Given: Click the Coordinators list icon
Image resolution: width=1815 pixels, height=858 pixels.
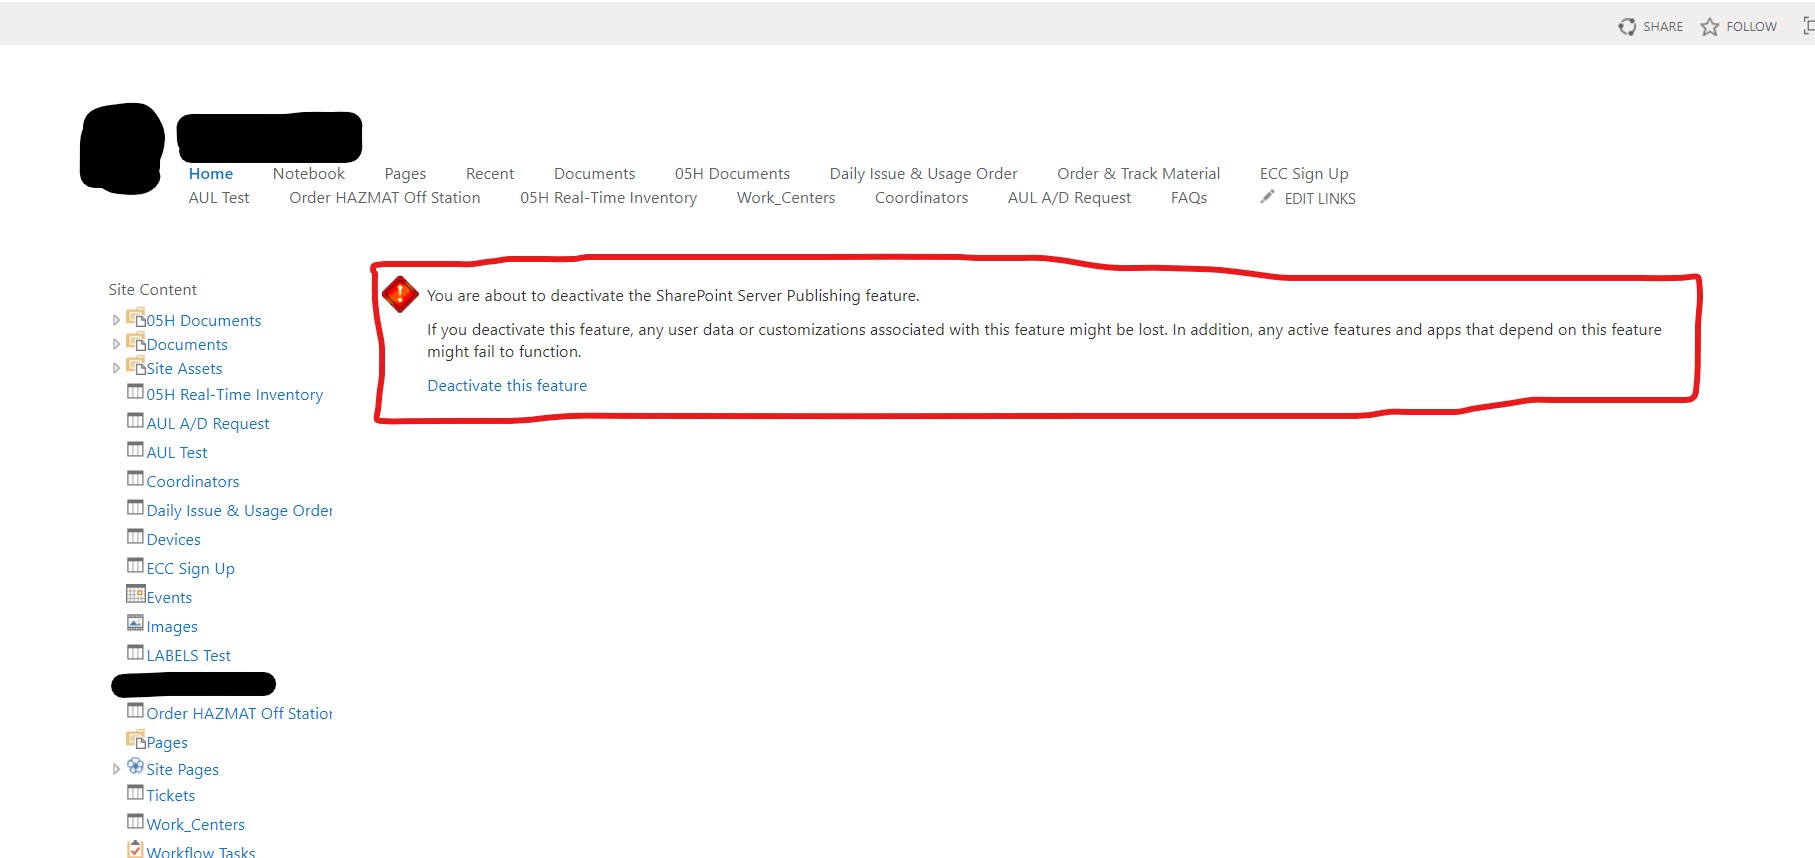Looking at the screenshot, I should click(135, 478).
